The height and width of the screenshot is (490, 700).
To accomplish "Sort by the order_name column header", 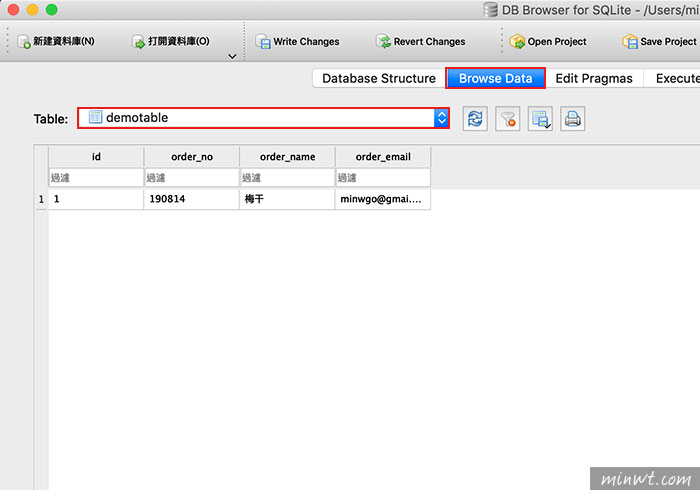I will 287,157.
